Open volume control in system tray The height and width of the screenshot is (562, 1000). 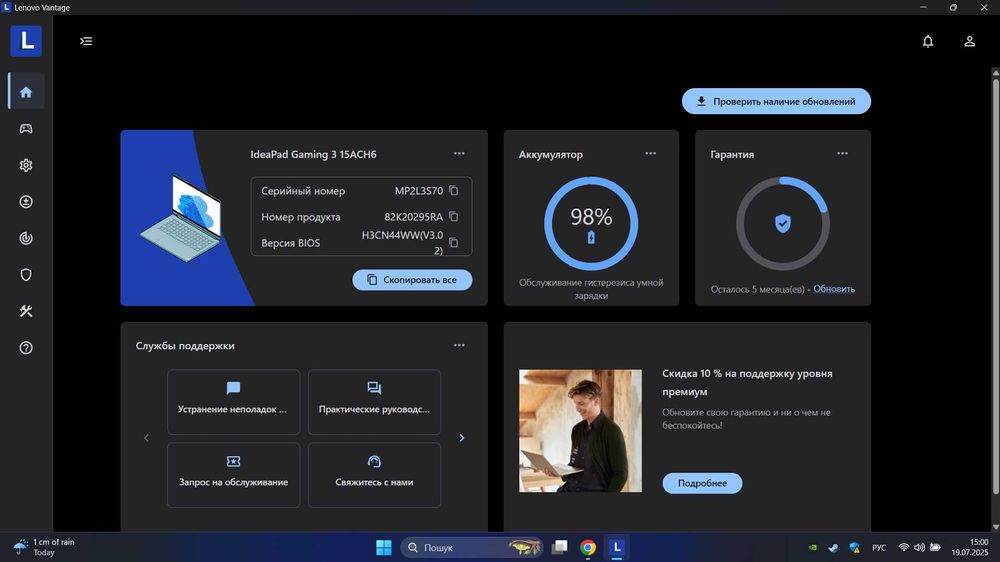click(x=919, y=547)
